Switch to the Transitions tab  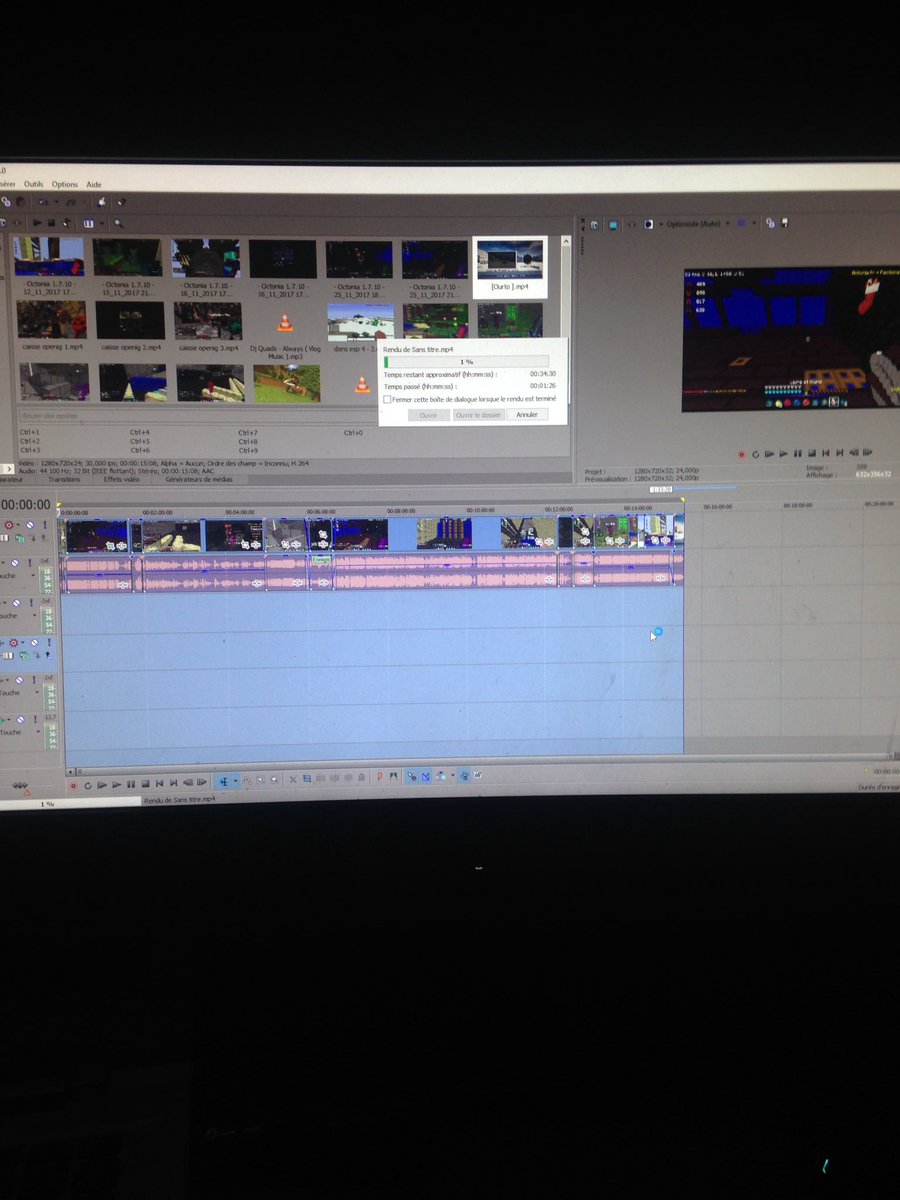click(64, 479)
